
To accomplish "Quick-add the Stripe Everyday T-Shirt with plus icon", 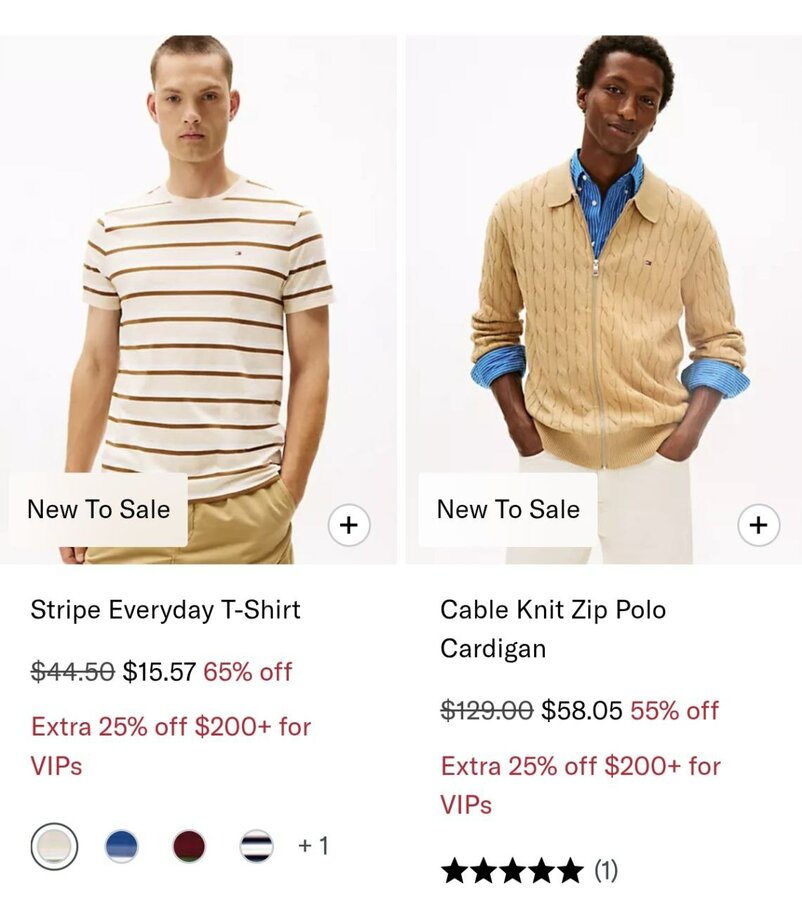I will point(348,525).
